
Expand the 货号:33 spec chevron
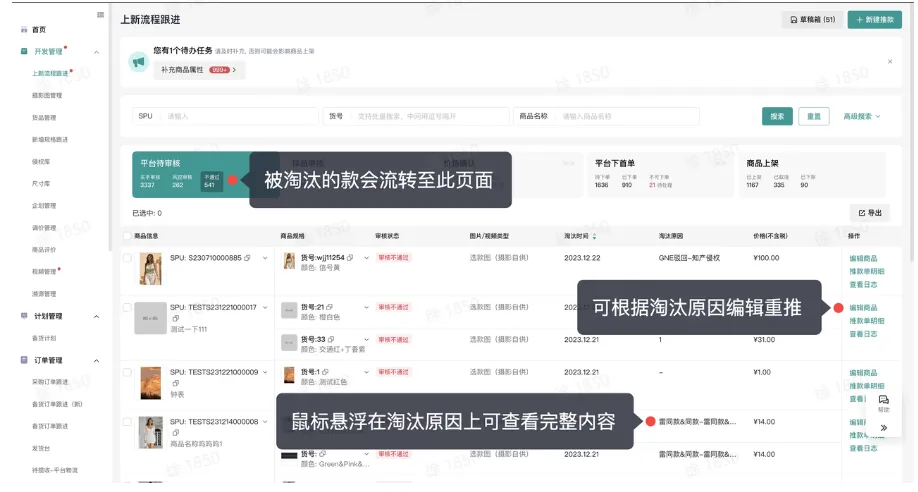pyautogui.click(x=366, y=339)
